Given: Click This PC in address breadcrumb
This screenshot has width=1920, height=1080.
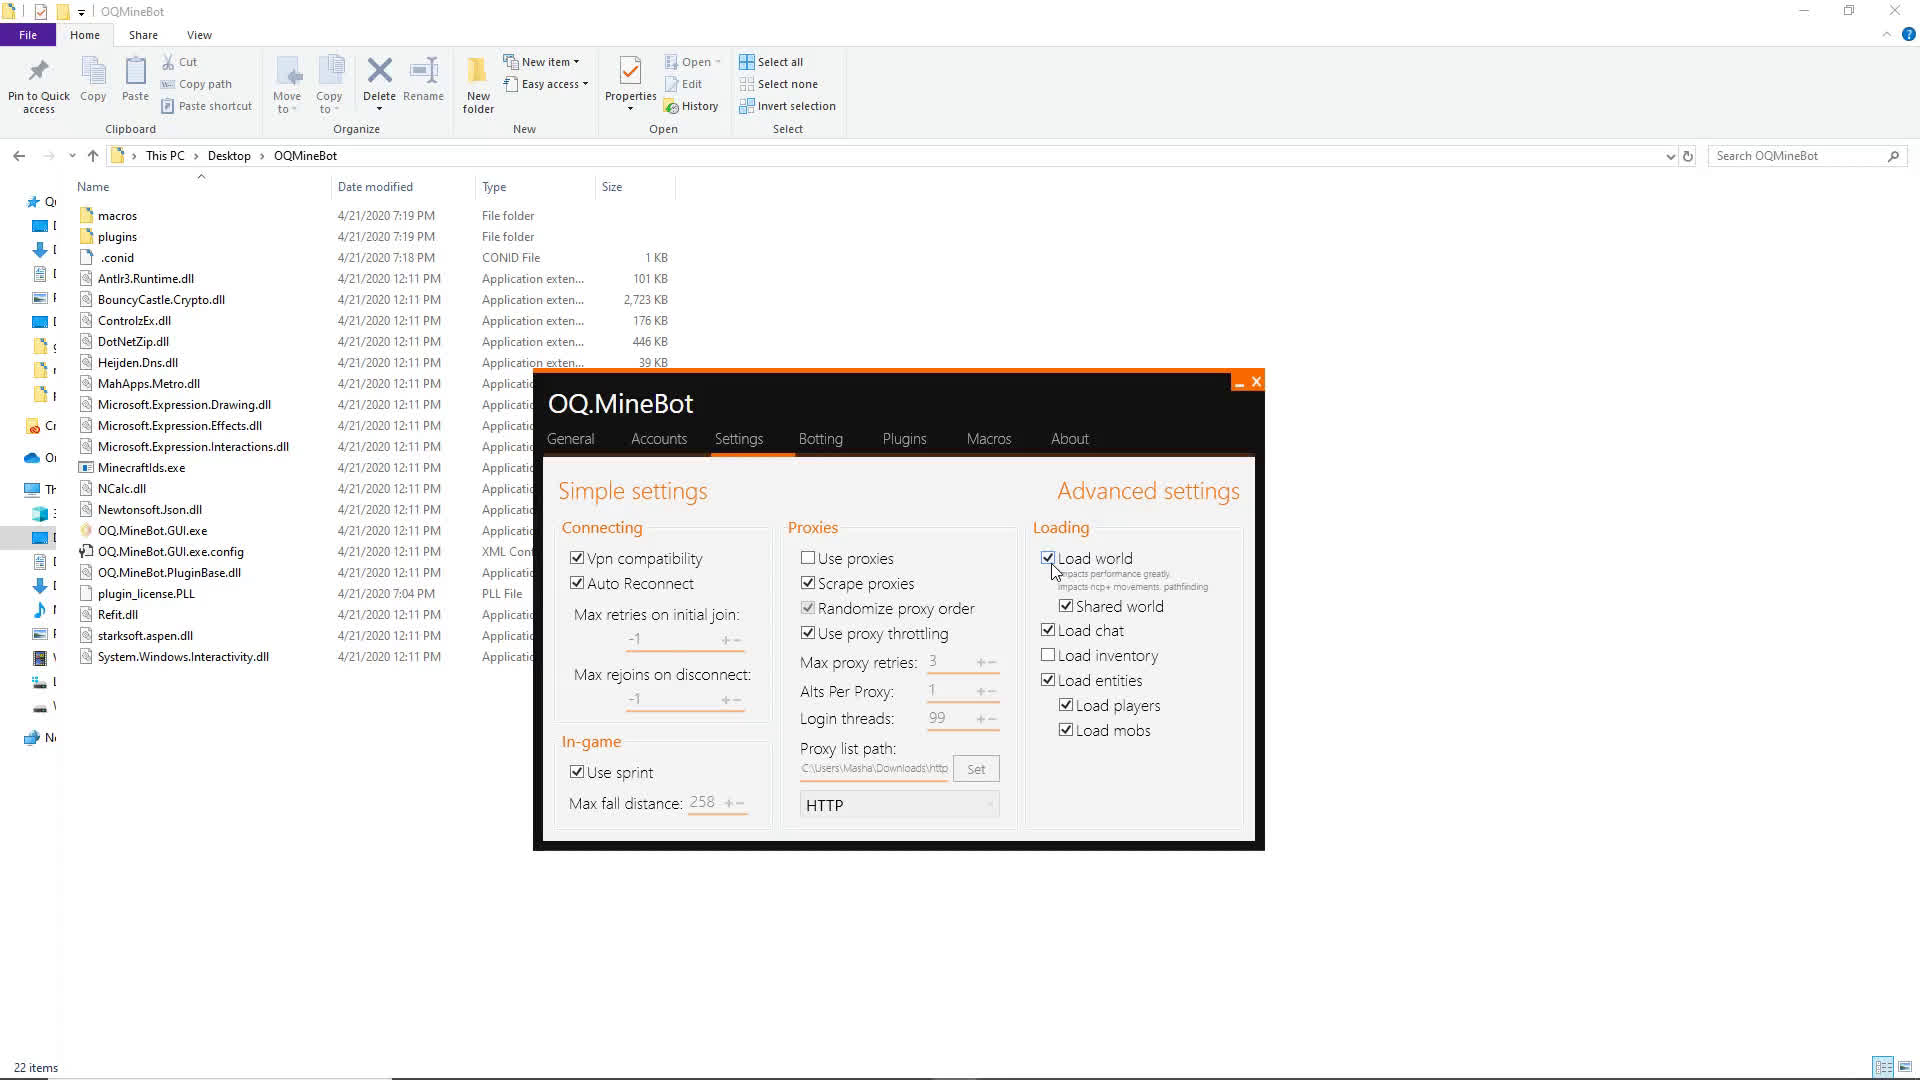Looking at the screenshot, I should [x=165, y=156].
